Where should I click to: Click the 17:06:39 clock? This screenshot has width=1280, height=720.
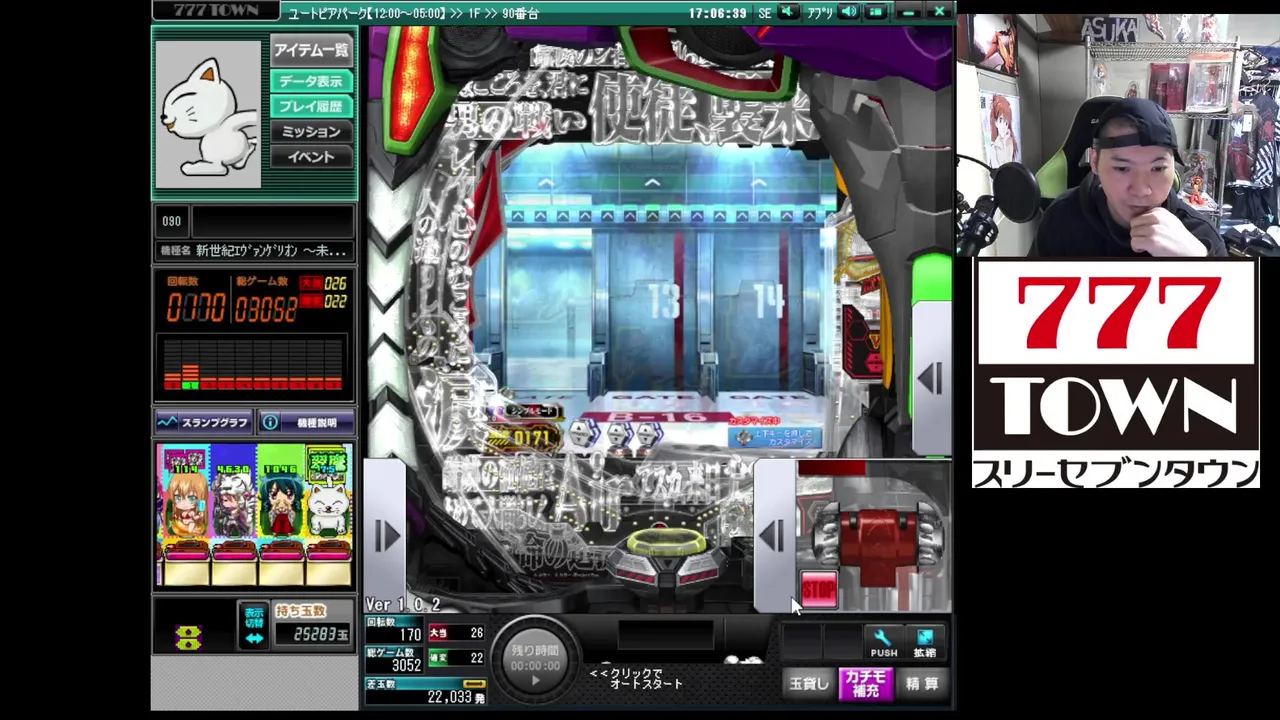(x=717, y=13)
